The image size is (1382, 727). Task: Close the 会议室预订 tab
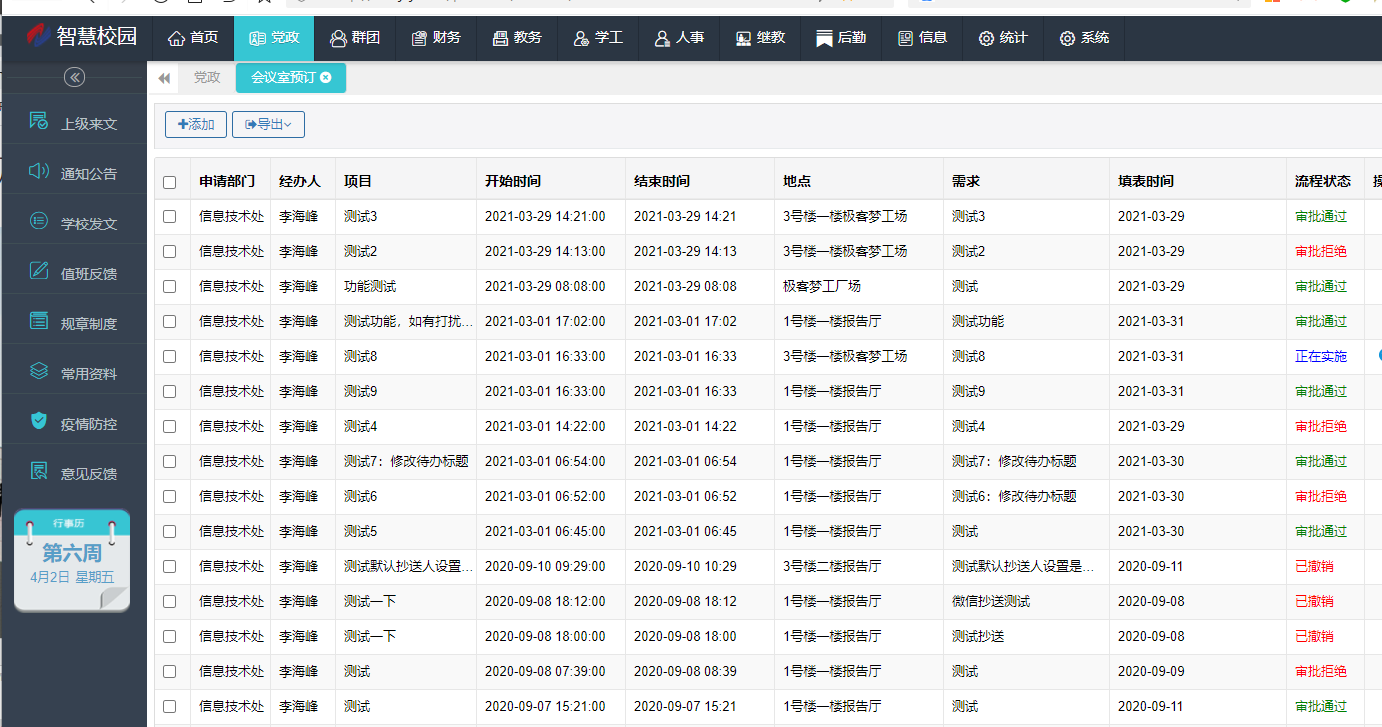point(326,77)
